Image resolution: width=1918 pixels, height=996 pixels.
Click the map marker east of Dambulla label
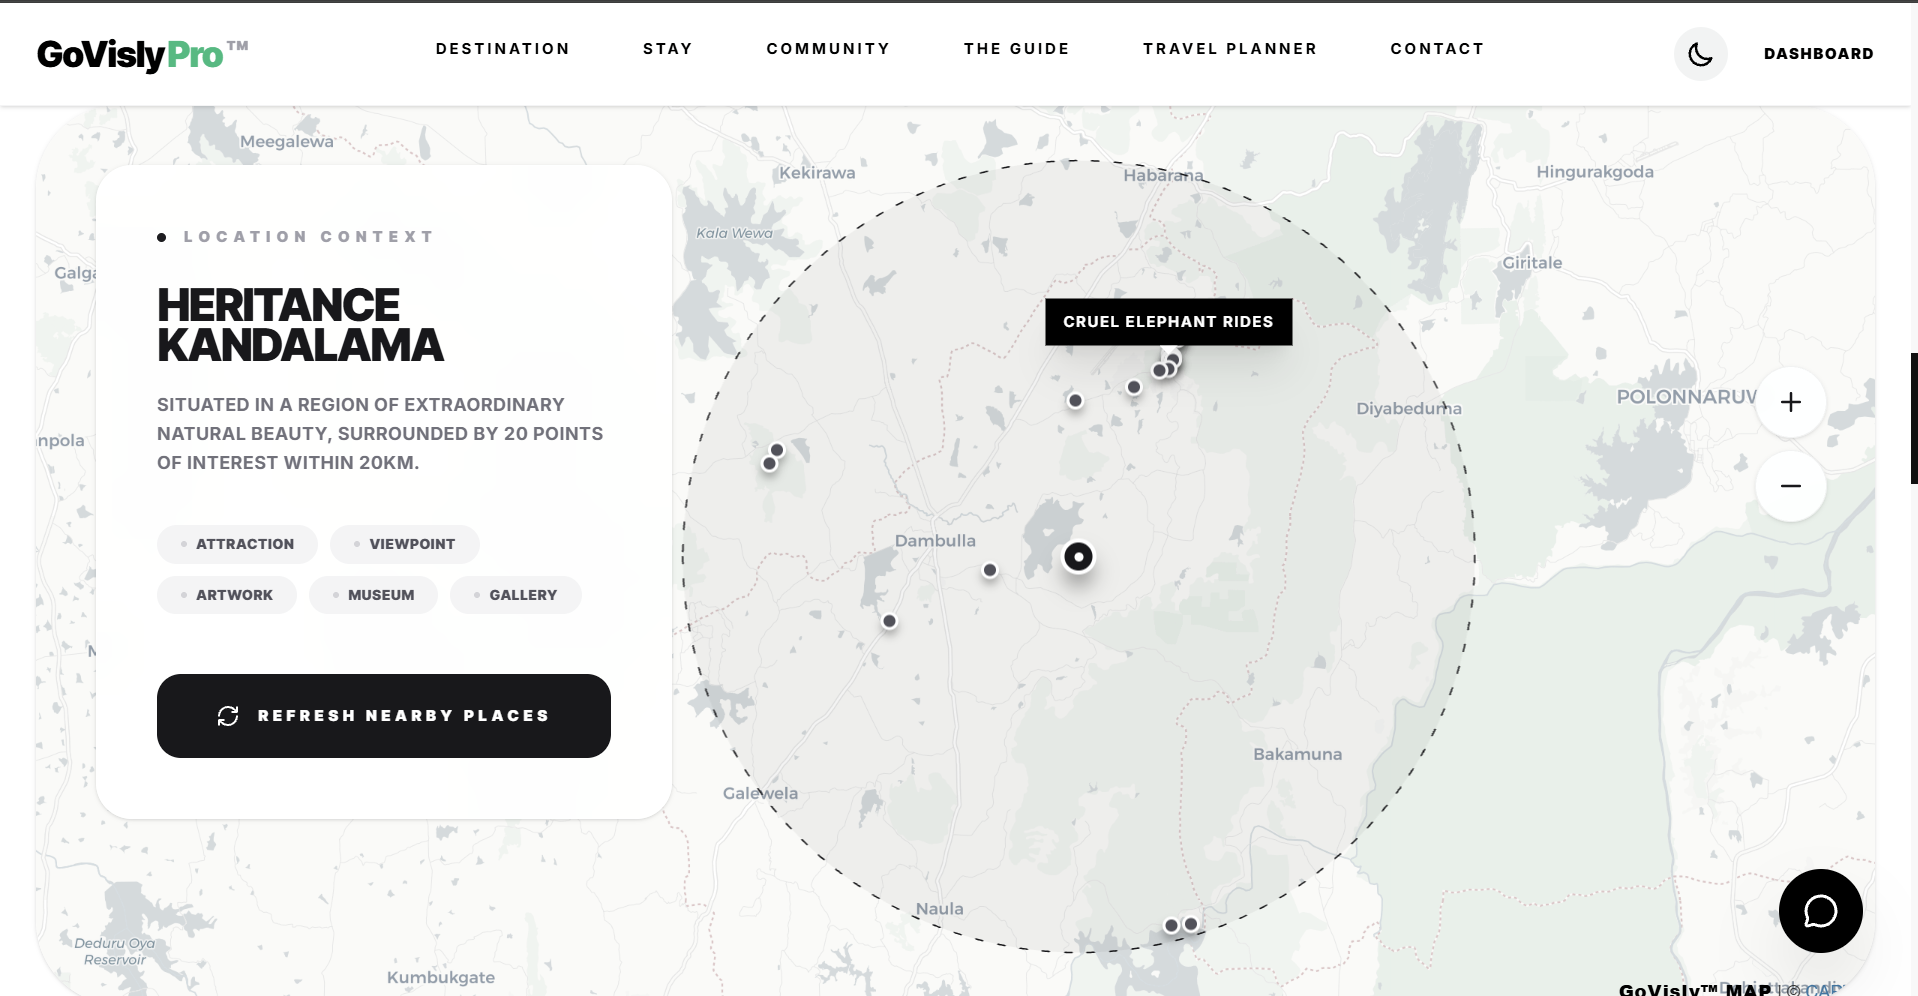[990, 570]
